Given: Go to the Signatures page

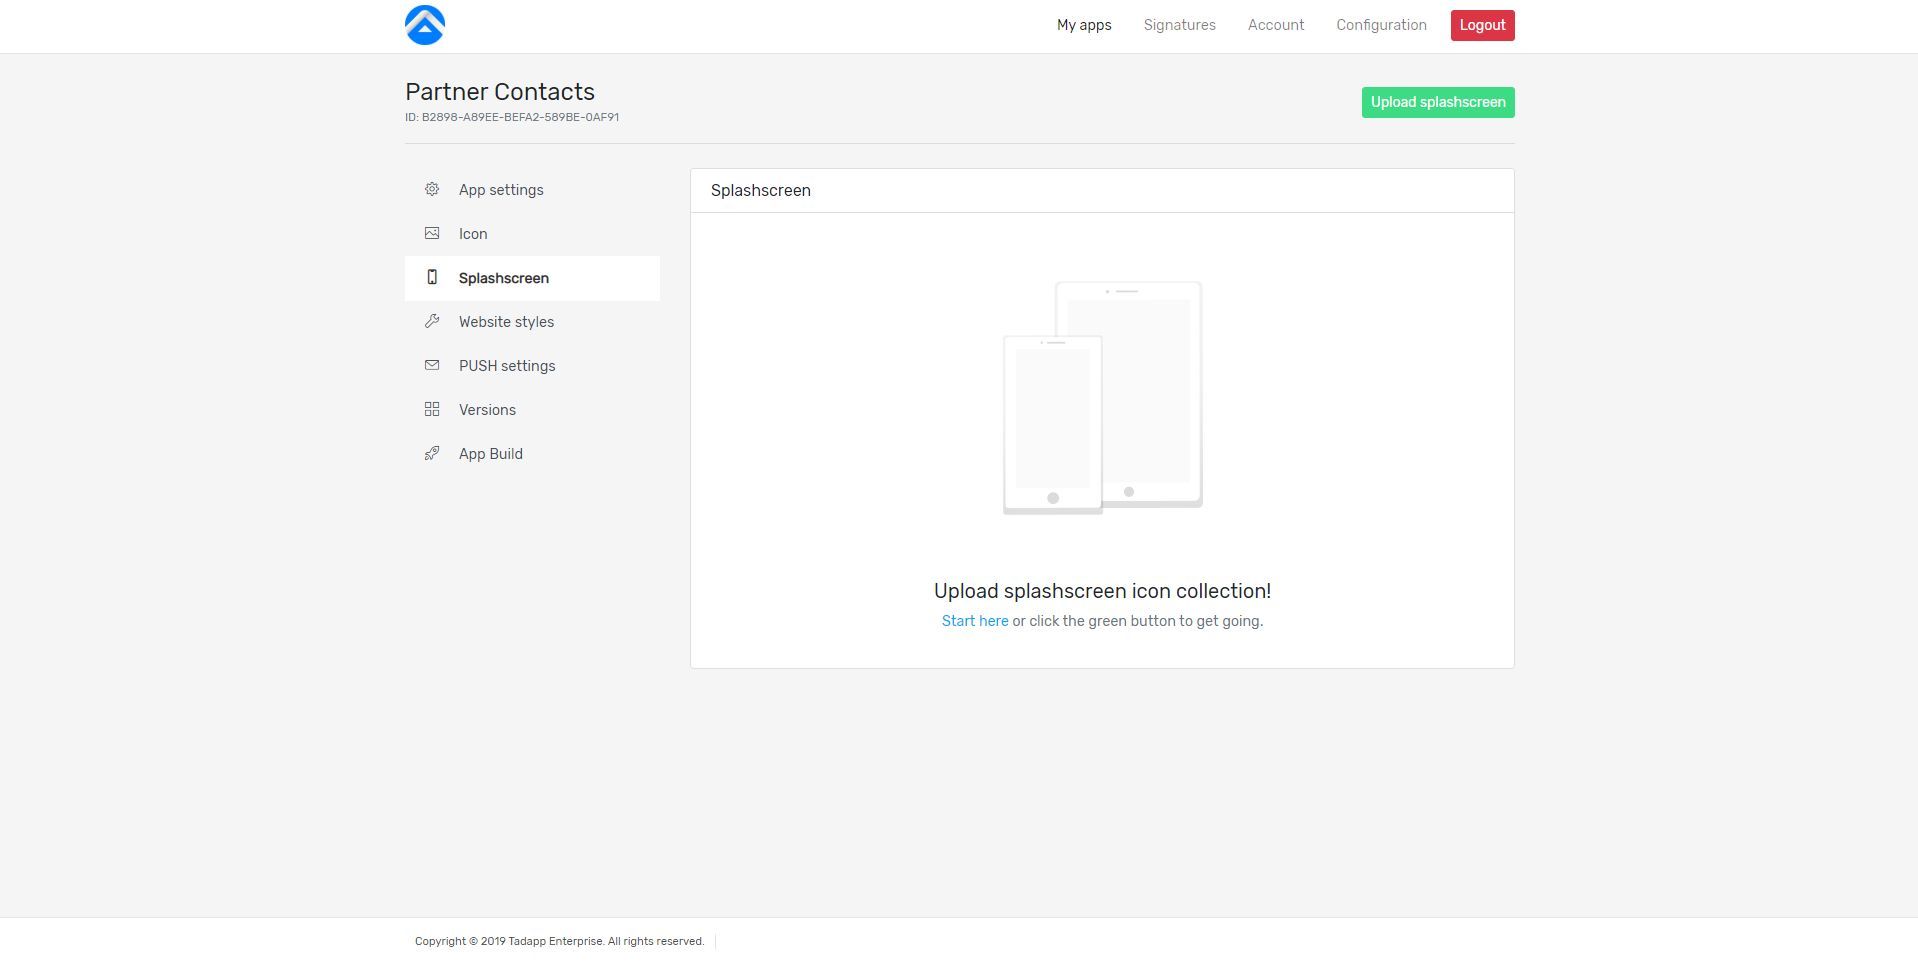Looking at the screenshot, I should [1179, 25].
